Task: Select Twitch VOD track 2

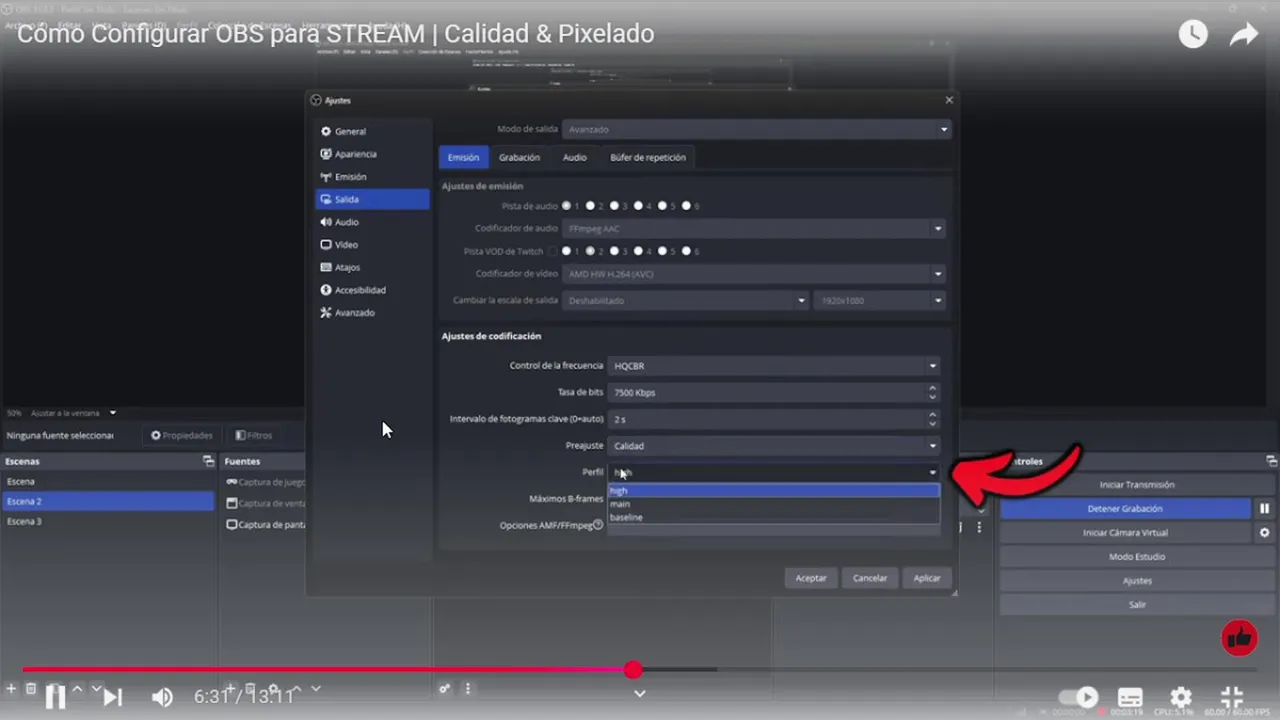Action: coord(590,251)
